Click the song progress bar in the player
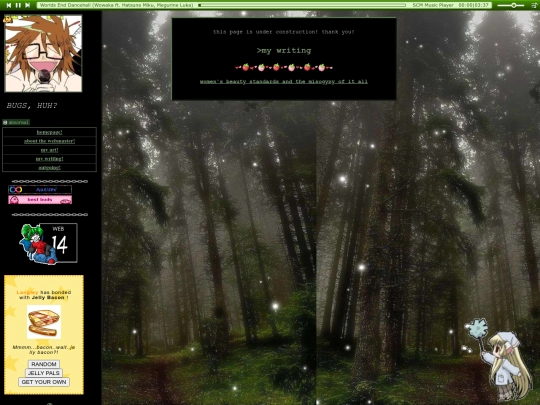Image resolution: width=540 pixels, height=405 pixels. tap(302, 5)
